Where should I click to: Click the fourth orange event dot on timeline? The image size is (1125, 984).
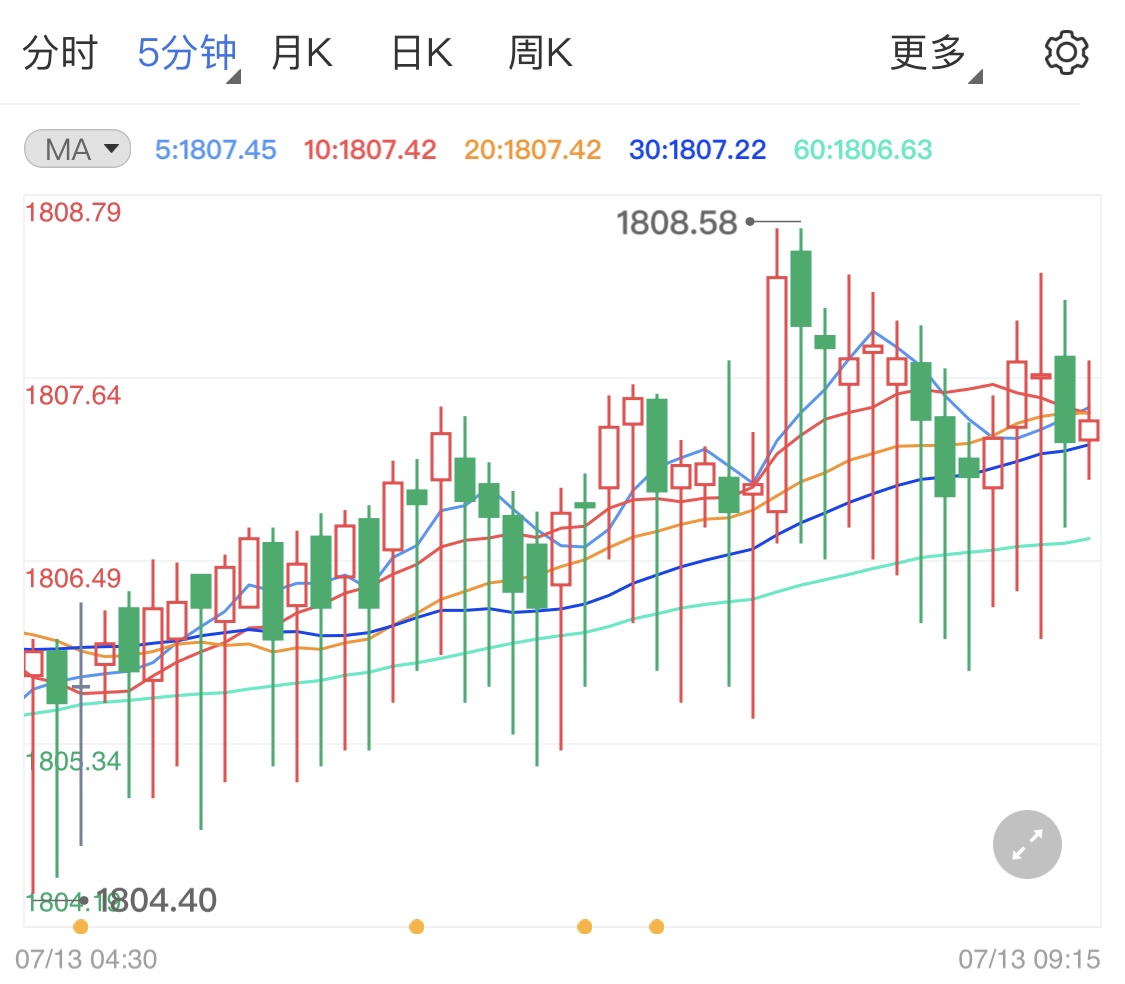tap(656, 927)
